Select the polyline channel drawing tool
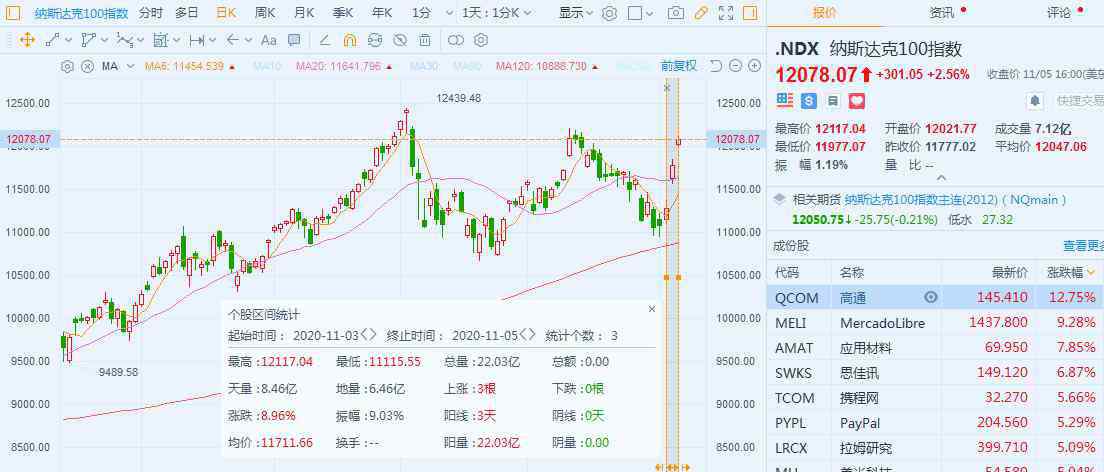Viewport: 1104px width, 472px height. point(89,40)
